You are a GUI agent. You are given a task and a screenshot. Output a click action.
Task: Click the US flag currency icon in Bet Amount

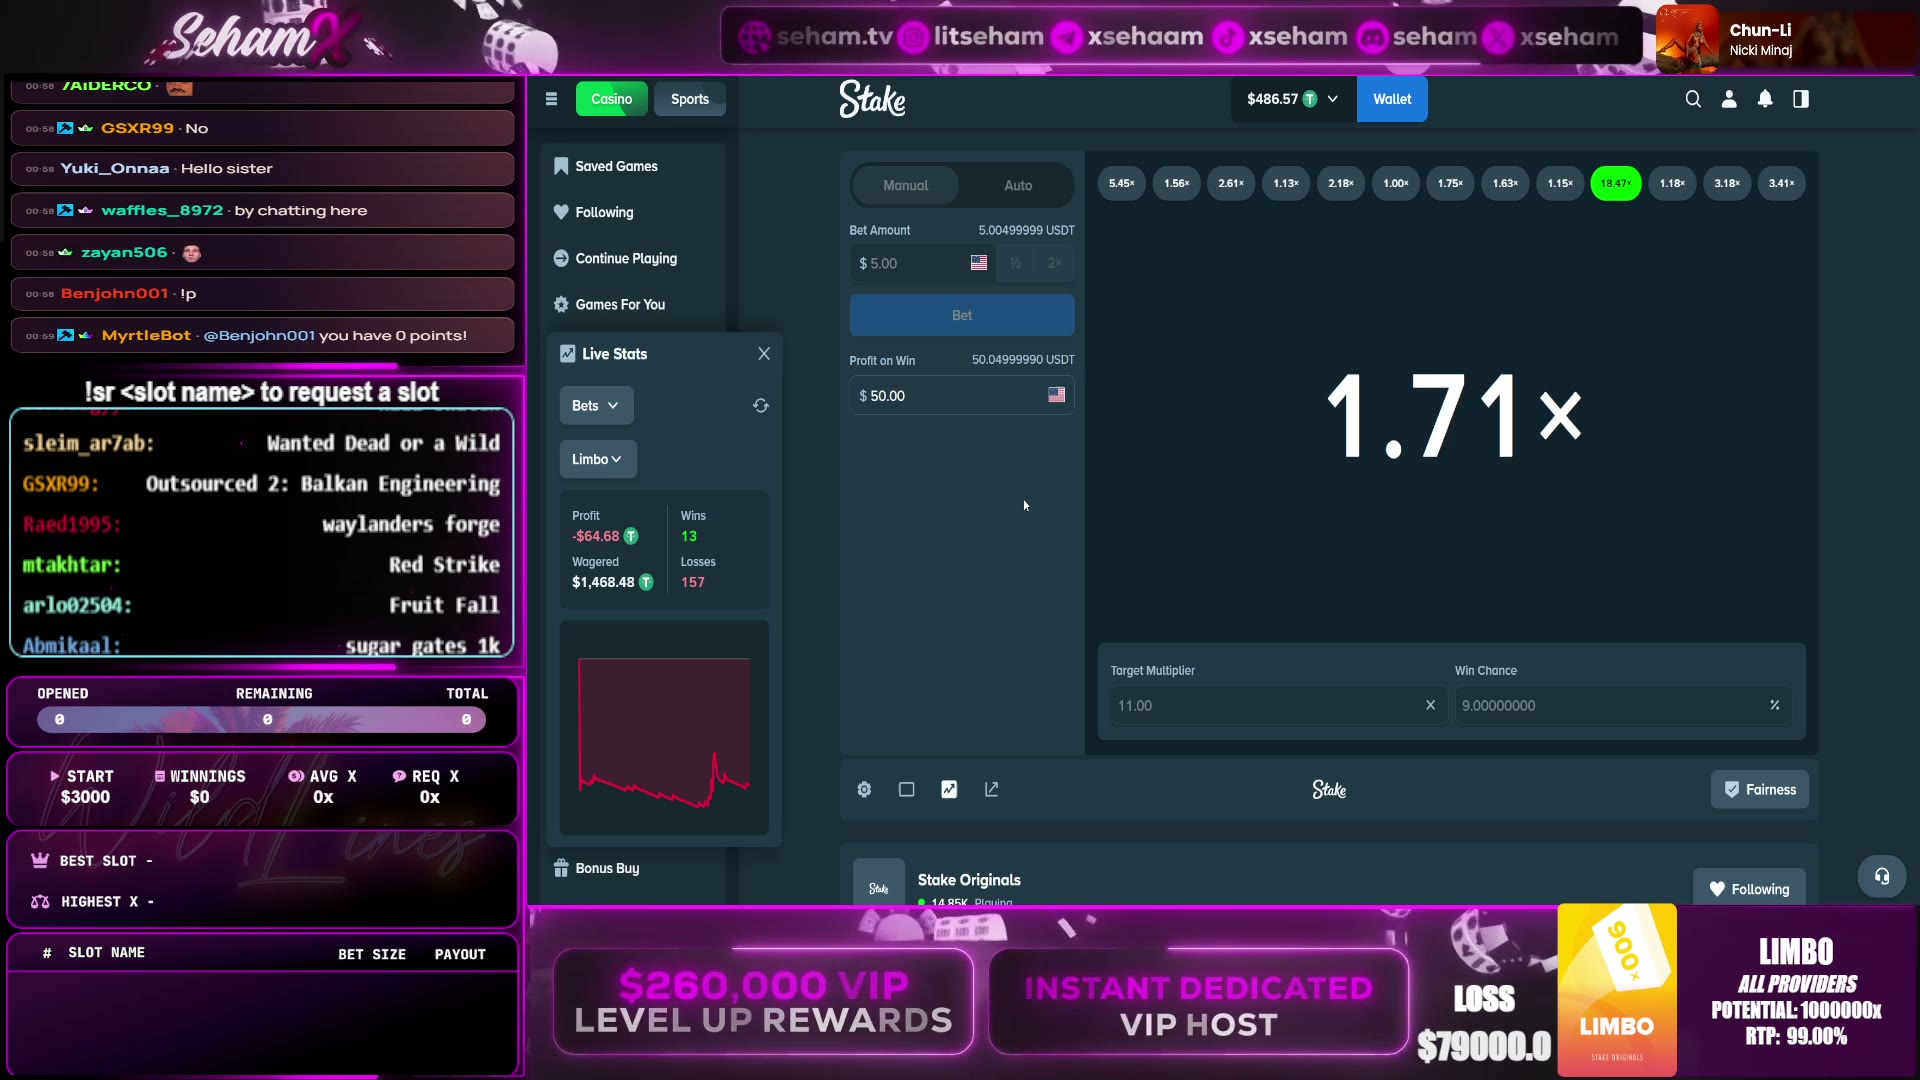point(979,263)
